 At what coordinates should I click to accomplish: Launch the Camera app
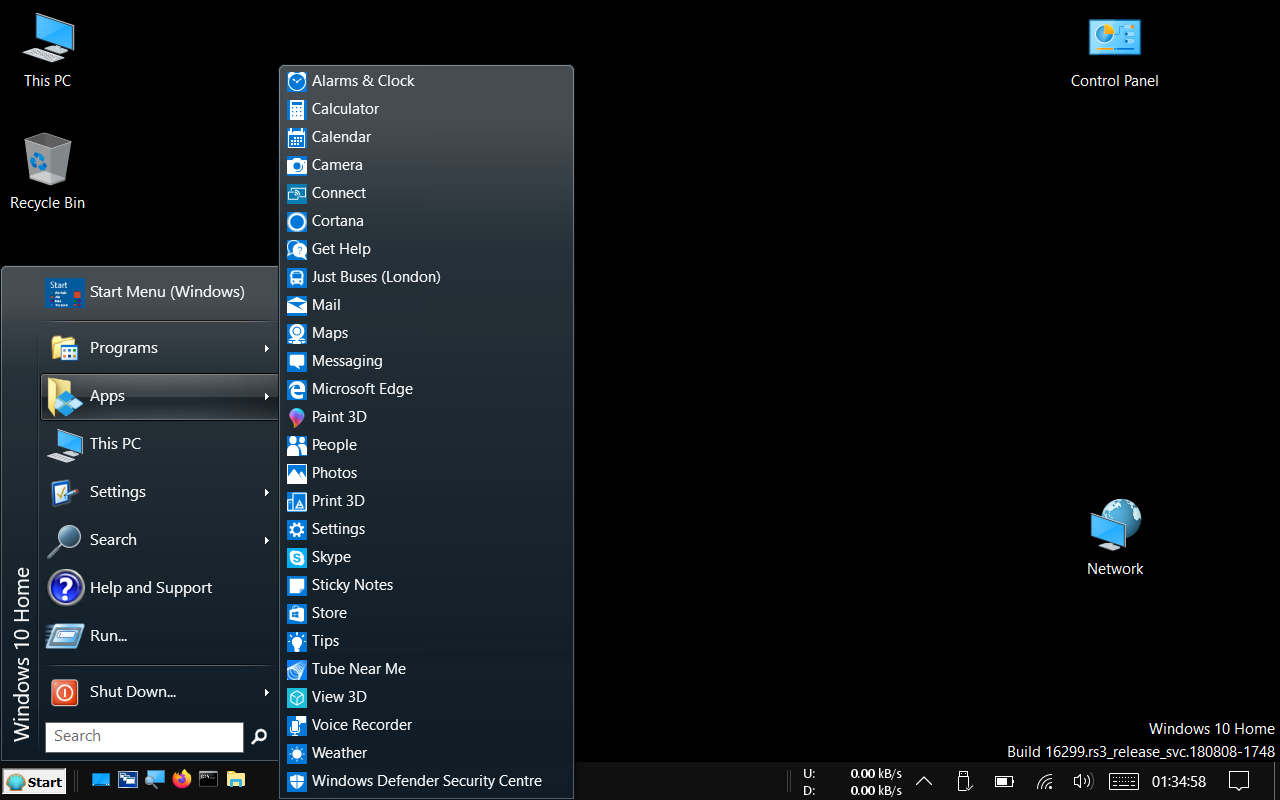426,165
